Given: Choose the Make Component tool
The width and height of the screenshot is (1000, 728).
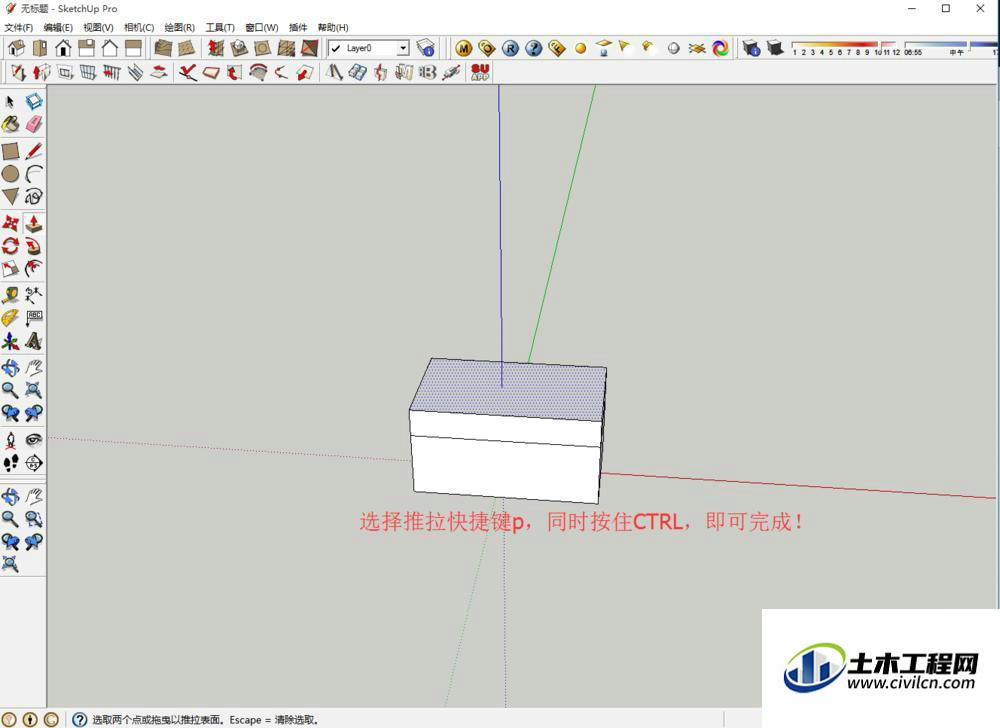Looking at the screenshot, I should coord(34,102).
